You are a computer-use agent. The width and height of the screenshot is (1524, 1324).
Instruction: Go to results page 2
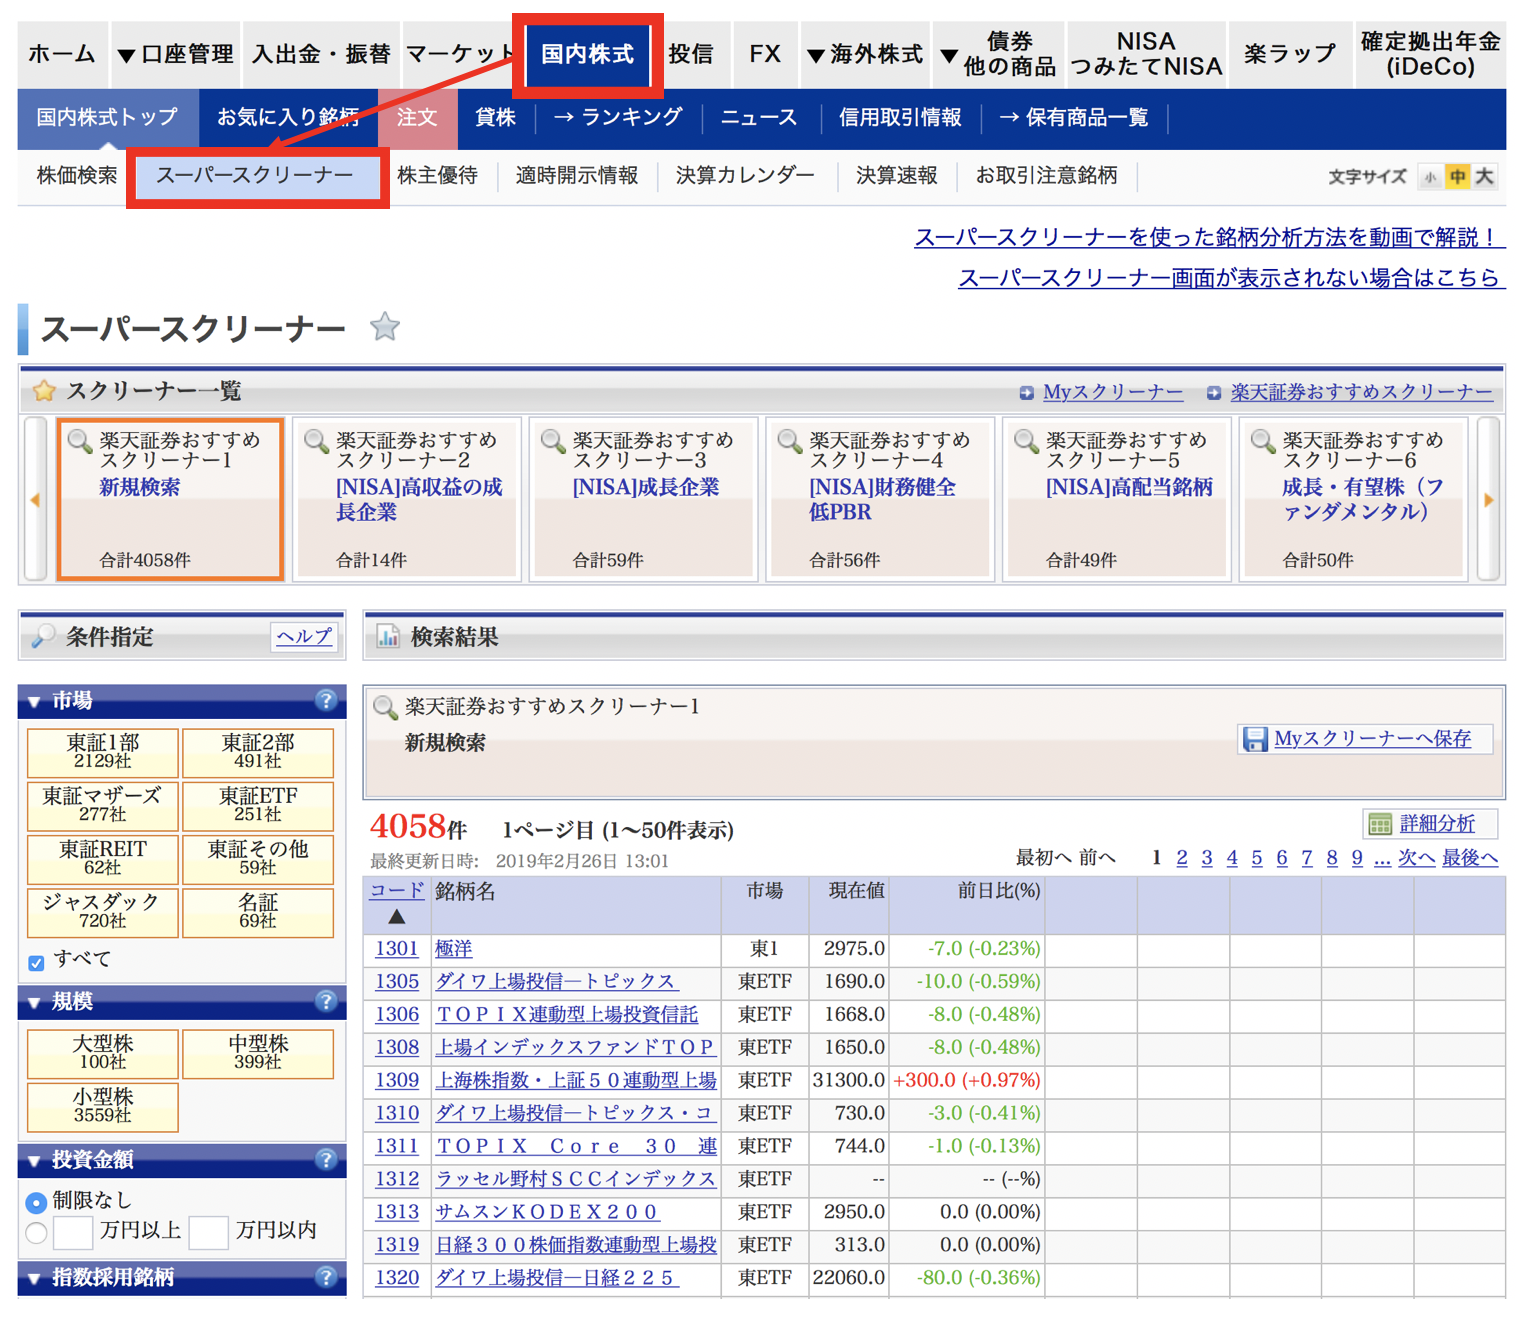point(1182,858)
